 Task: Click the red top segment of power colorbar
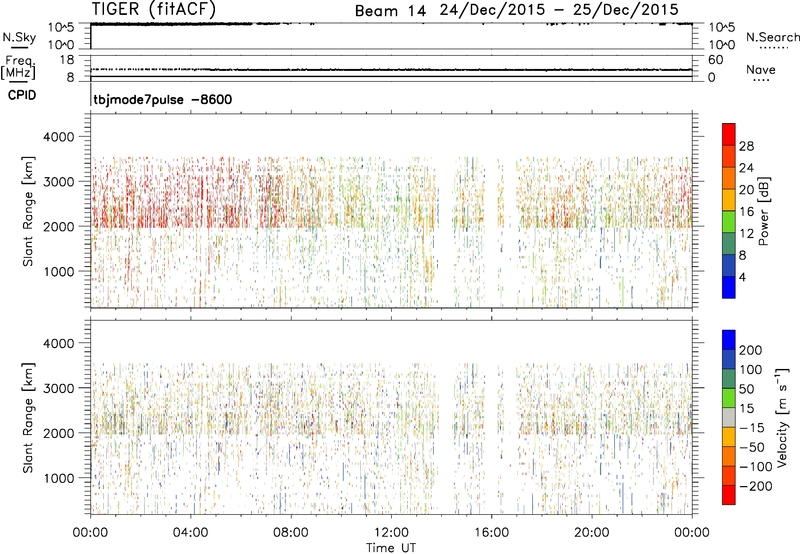[x=729, y=134]
